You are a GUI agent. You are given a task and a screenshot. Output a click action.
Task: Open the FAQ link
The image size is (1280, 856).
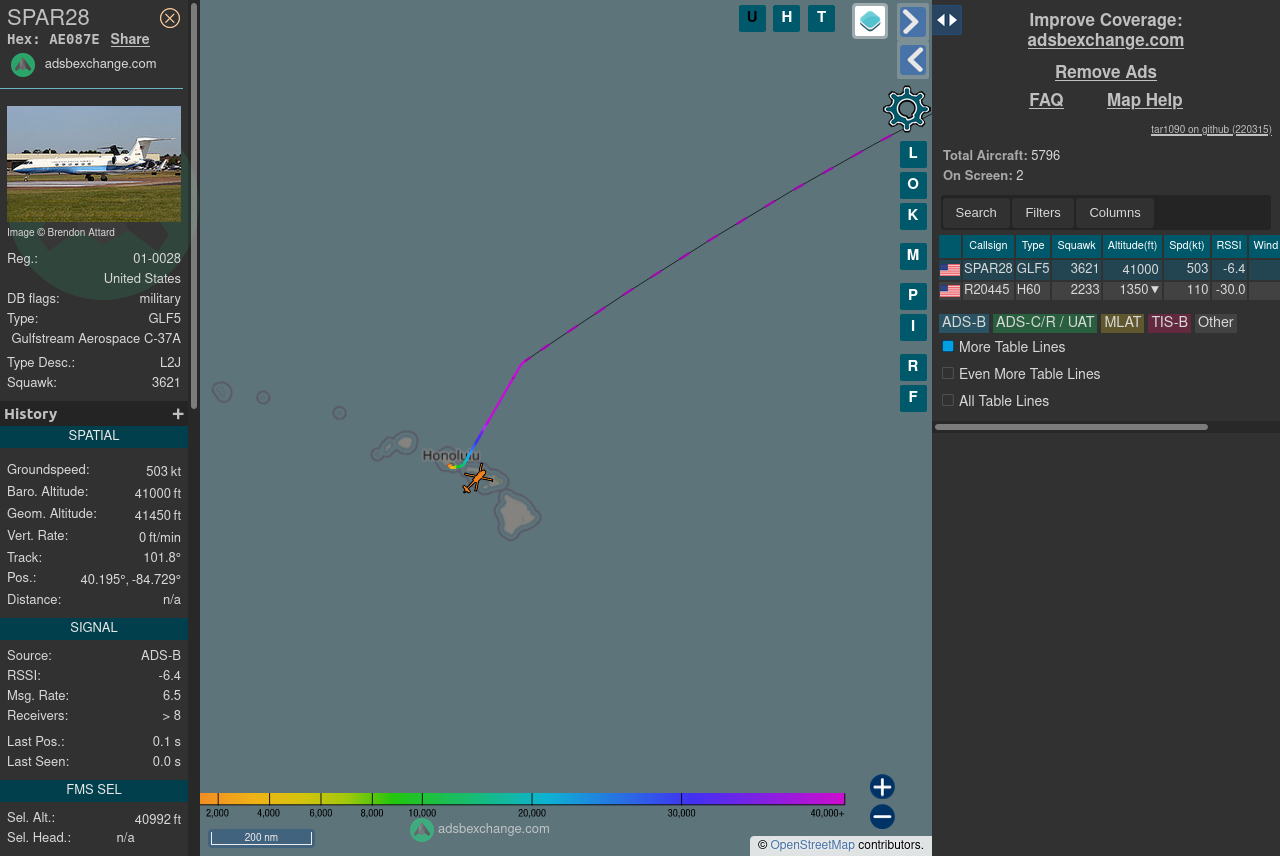pyautogui.click(x=1047, y=100)
